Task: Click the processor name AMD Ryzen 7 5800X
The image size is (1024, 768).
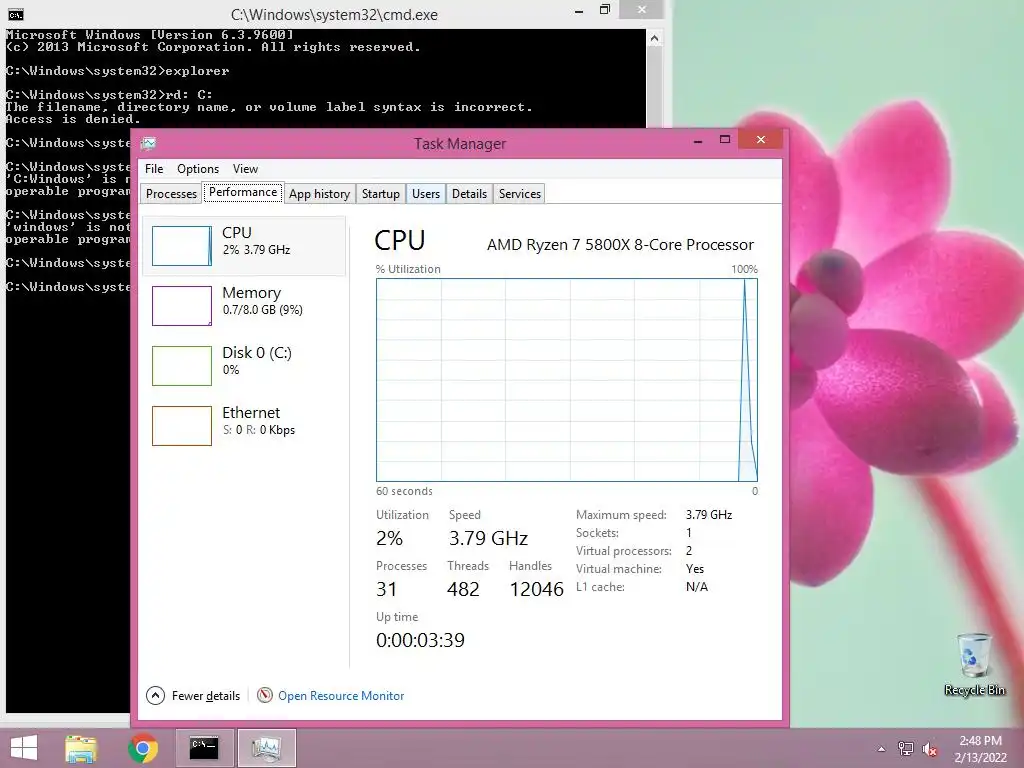Action: click(620, 244)
